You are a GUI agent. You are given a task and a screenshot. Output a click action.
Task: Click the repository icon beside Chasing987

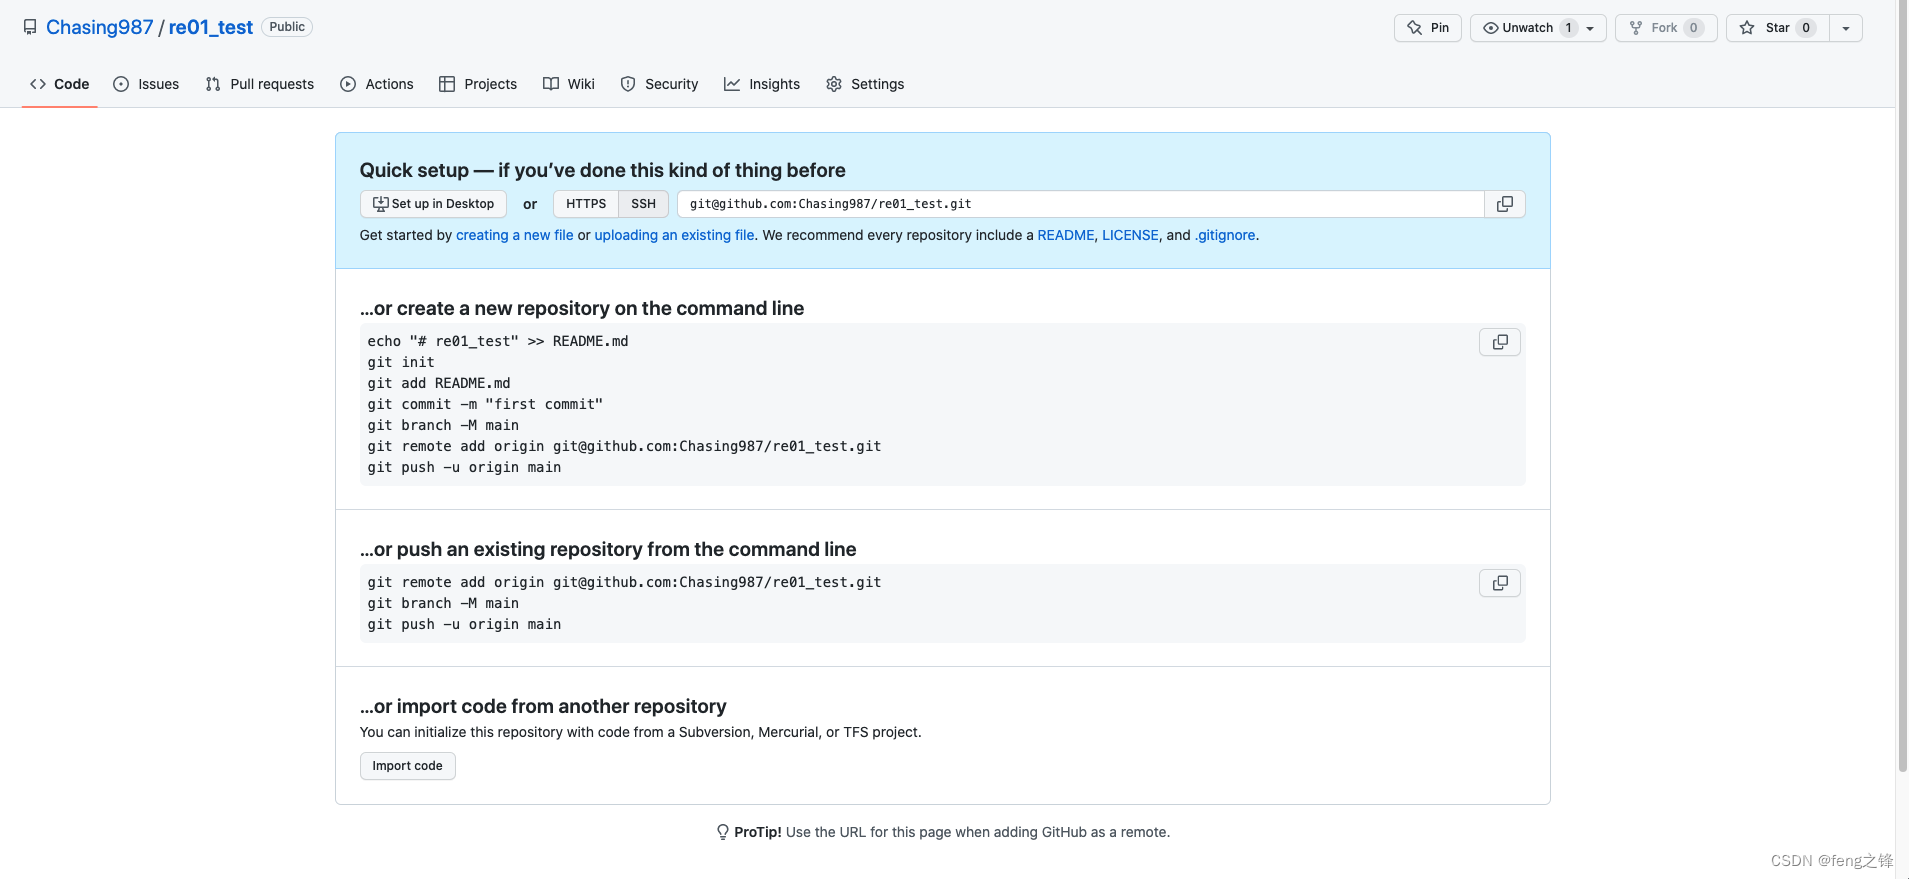[30, 27]
